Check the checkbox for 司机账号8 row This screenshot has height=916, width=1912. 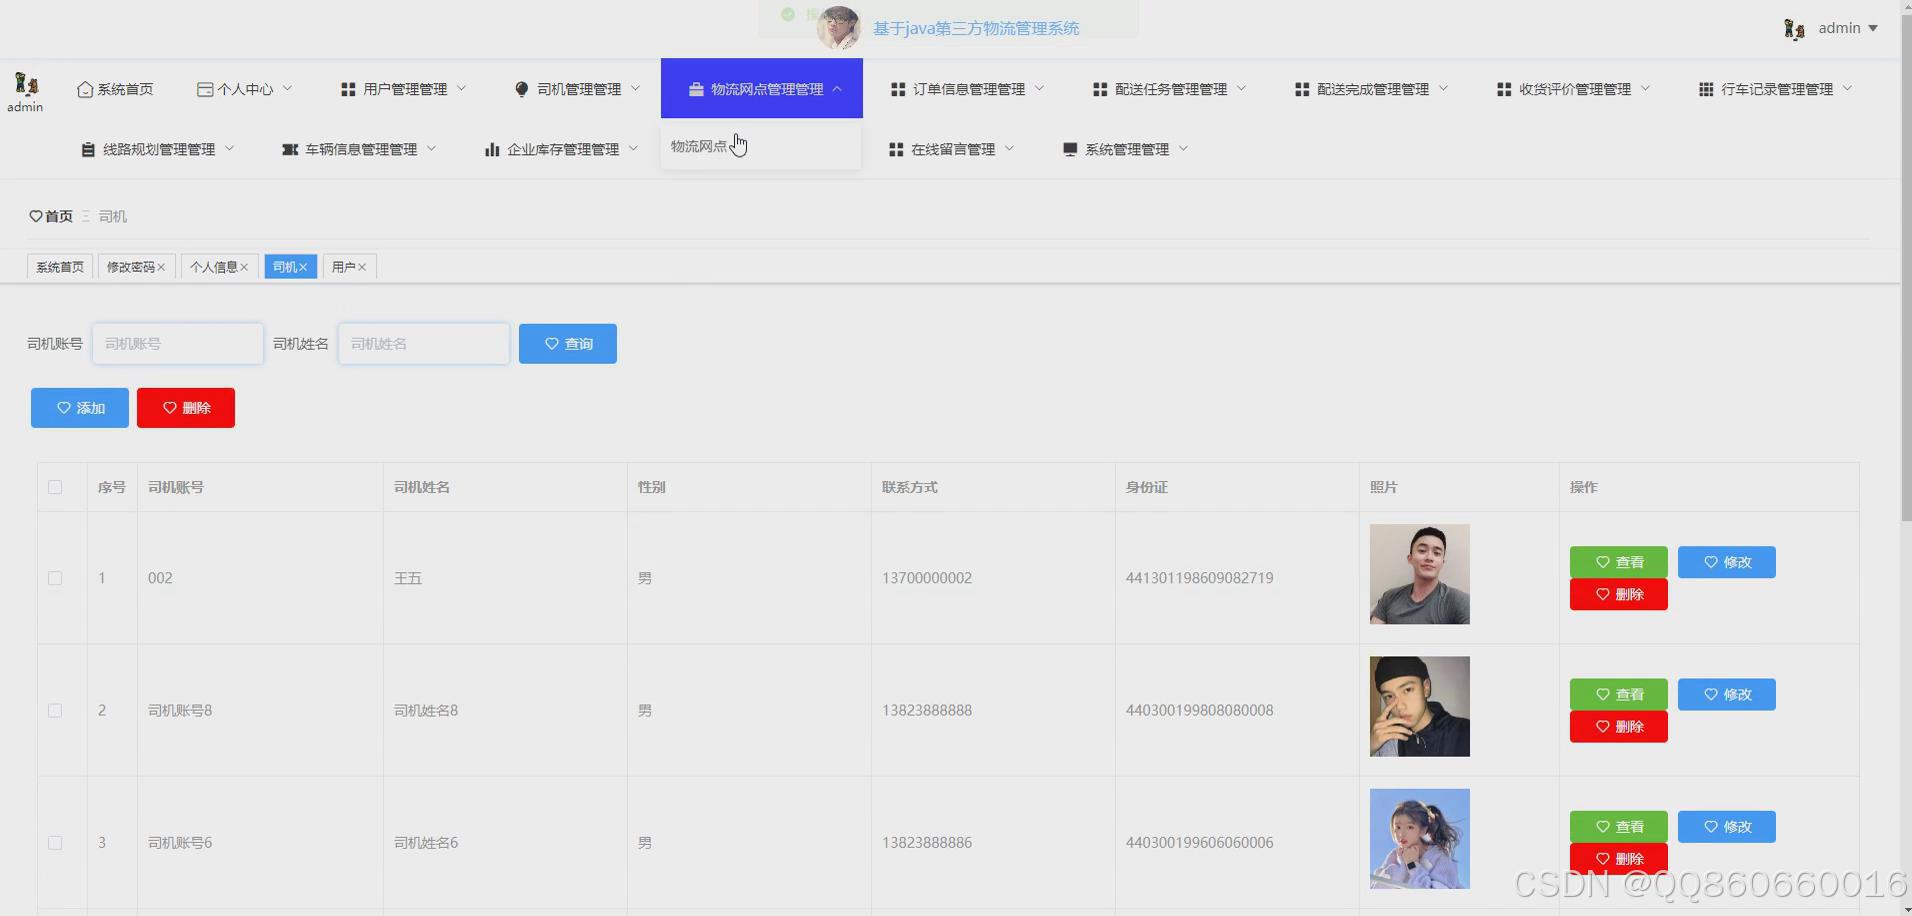point(55,710)
